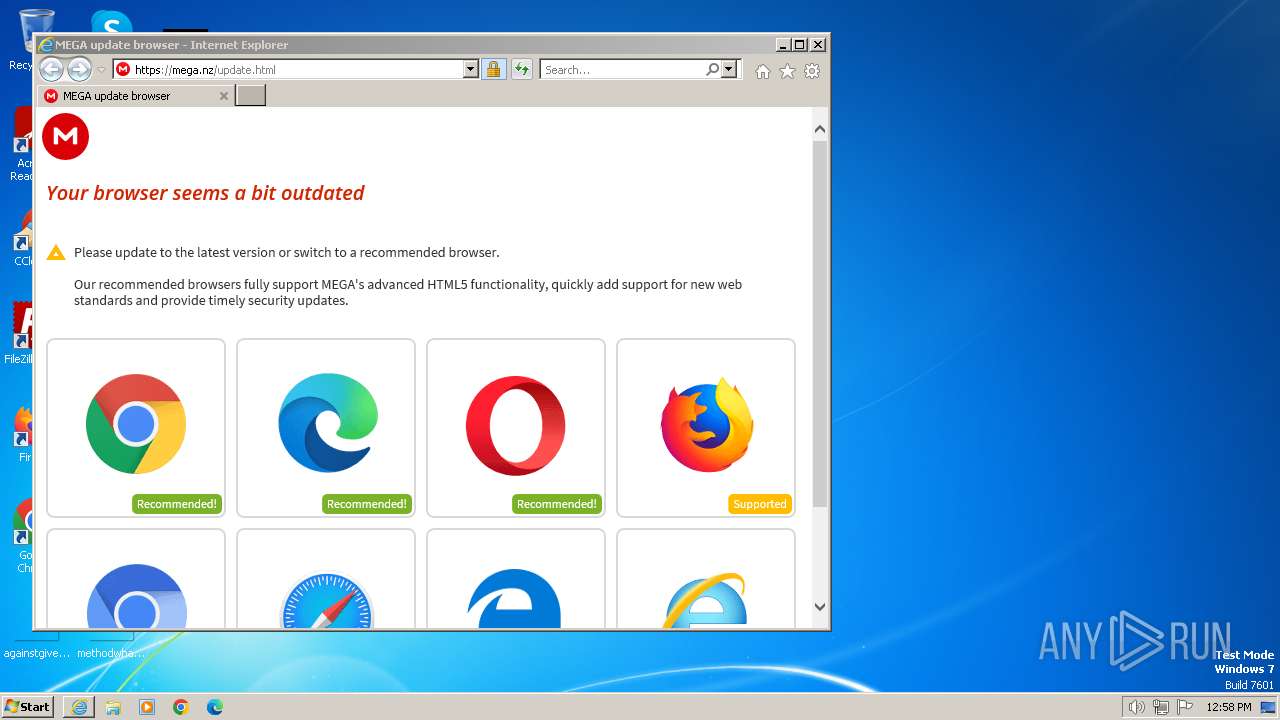
Task: Close the MEGA update browser tab
Action: click(224, 96)
